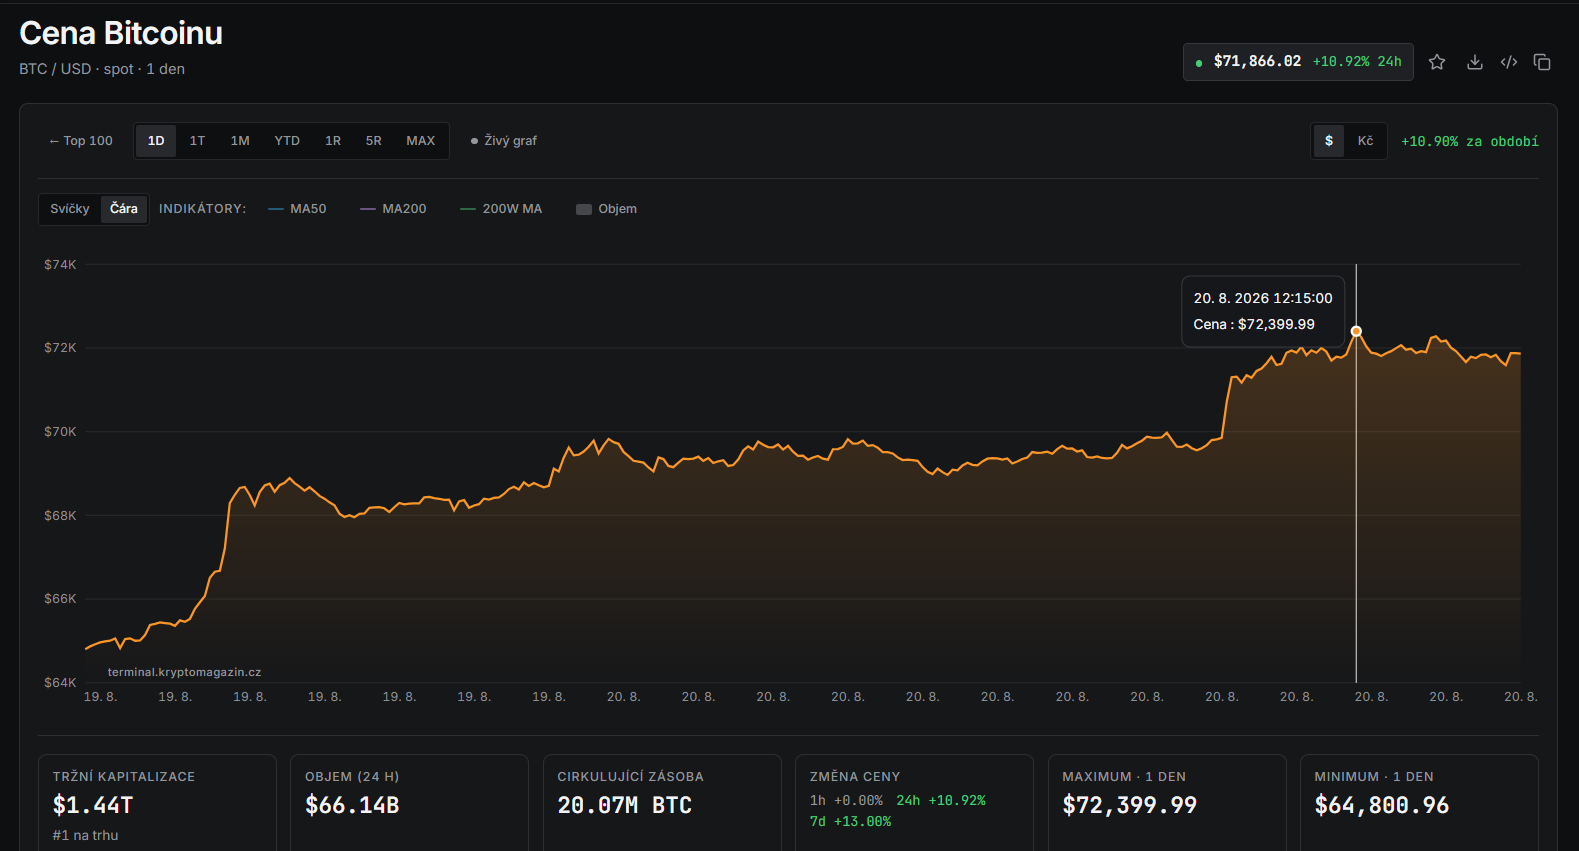Select the YTD time range
This screenshot has width=1579, height=851.
(x=287, y=141)
